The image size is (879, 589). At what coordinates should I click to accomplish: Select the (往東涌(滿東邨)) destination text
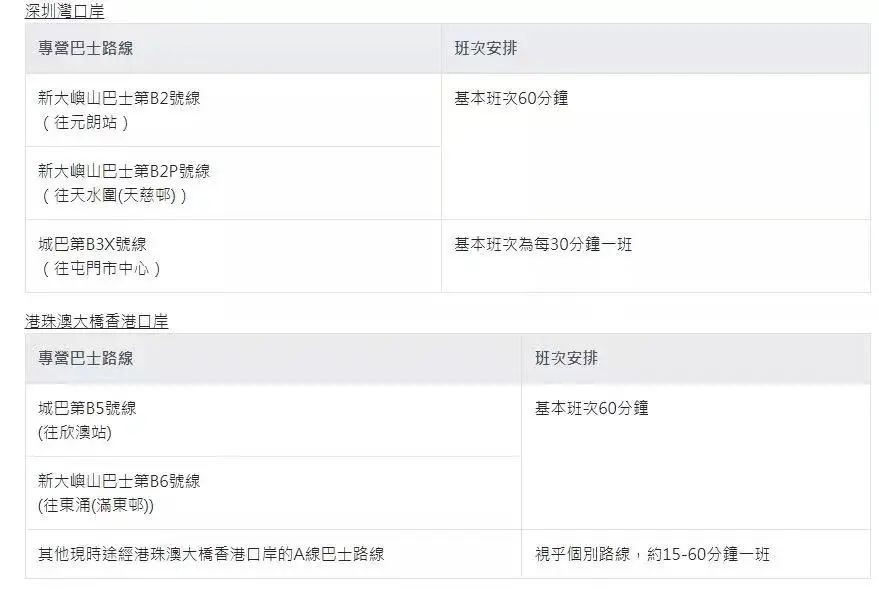click(x=96, y=506)
